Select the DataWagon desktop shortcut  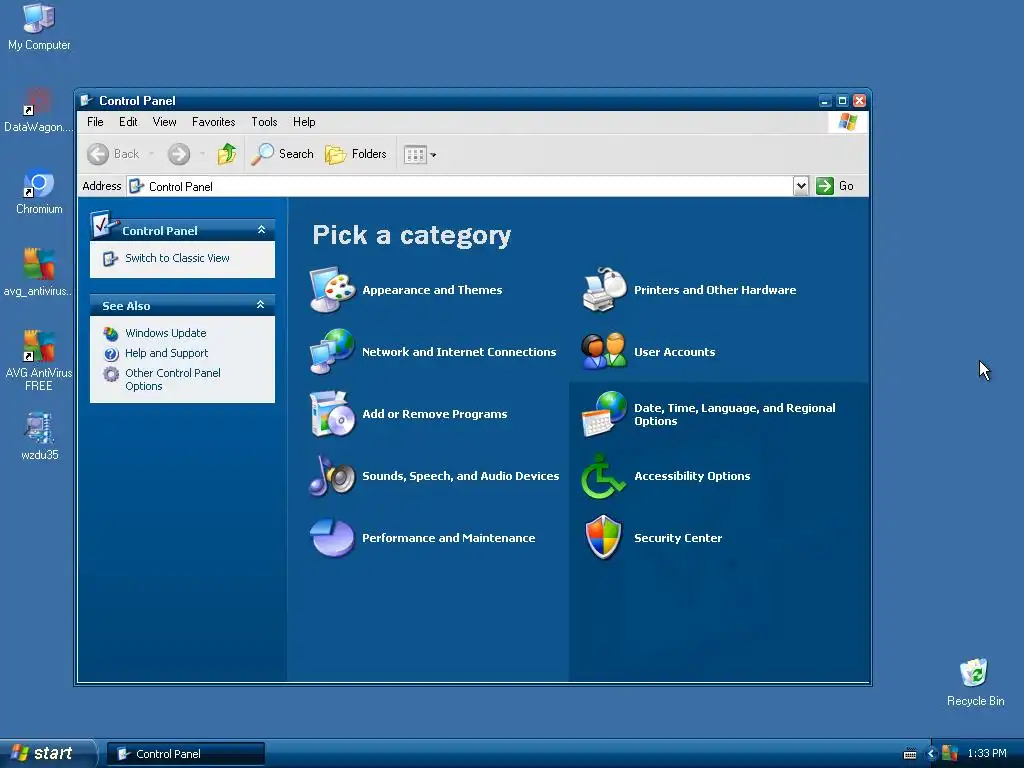click(39, 110)
